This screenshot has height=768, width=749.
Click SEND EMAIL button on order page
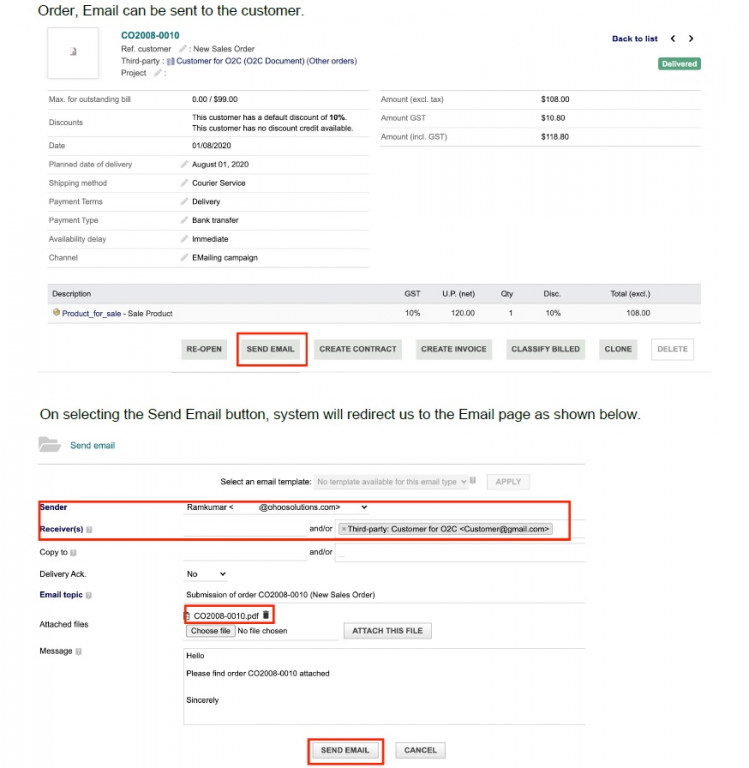tap(270, 349)
